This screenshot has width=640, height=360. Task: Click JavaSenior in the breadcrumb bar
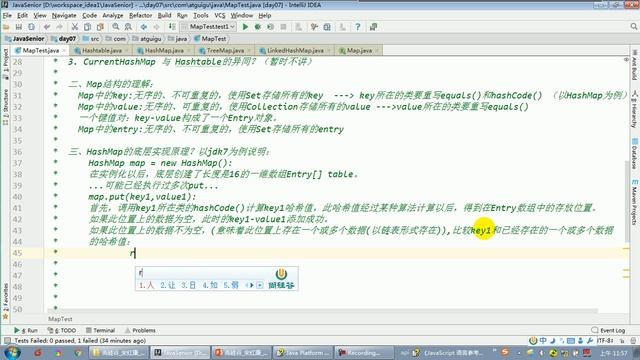coord(24,39)
